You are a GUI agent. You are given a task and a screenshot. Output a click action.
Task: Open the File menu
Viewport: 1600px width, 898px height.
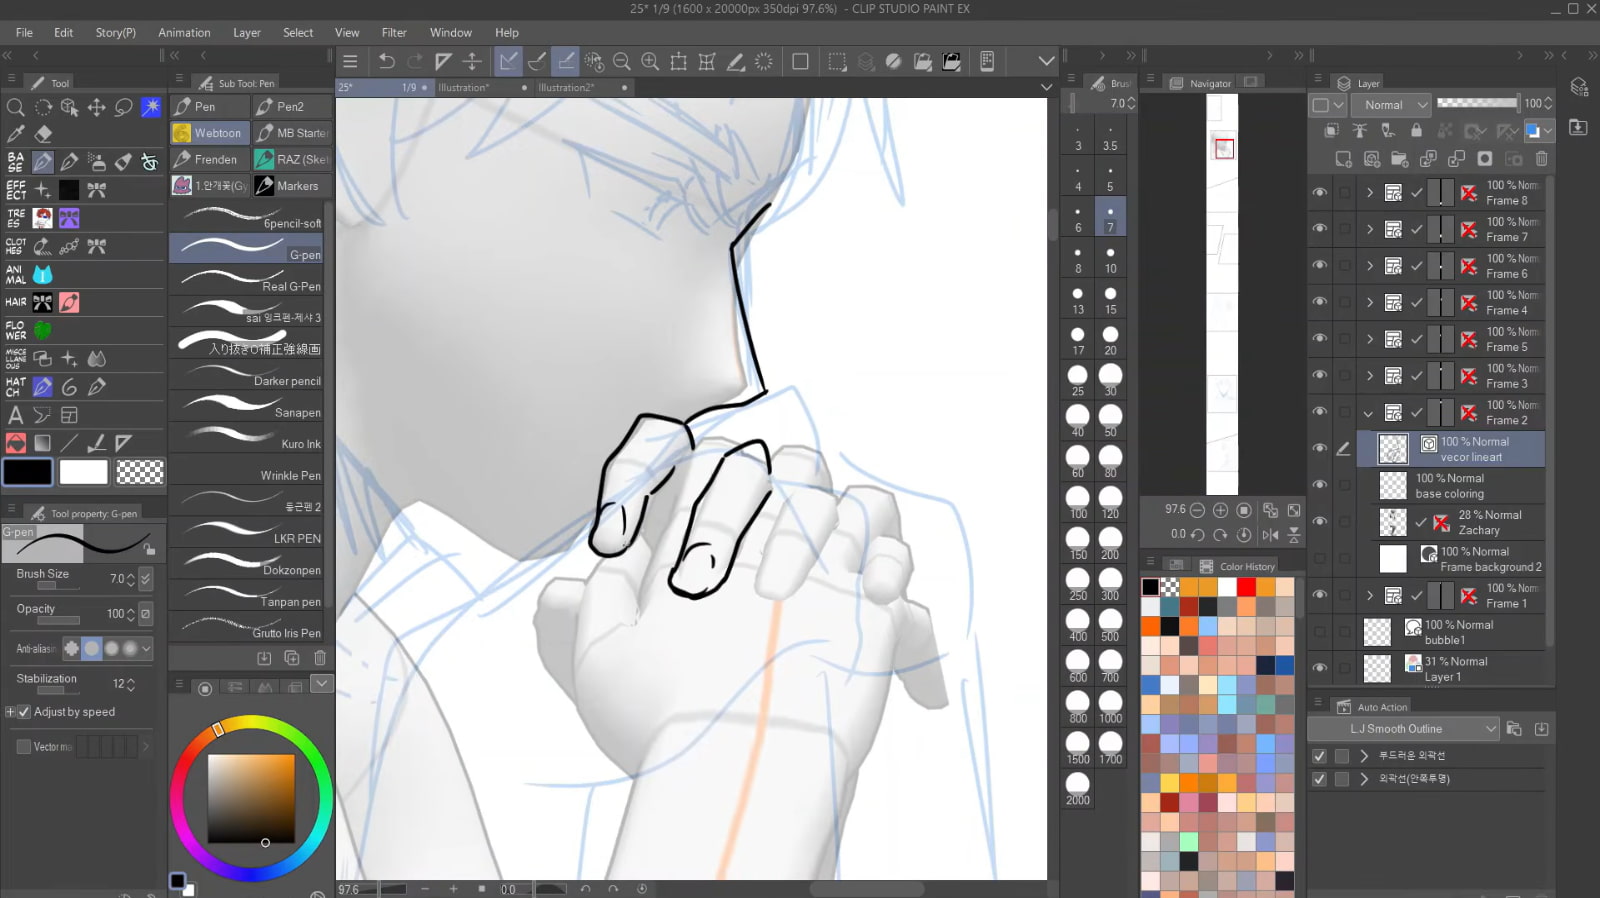pos(24,33)
